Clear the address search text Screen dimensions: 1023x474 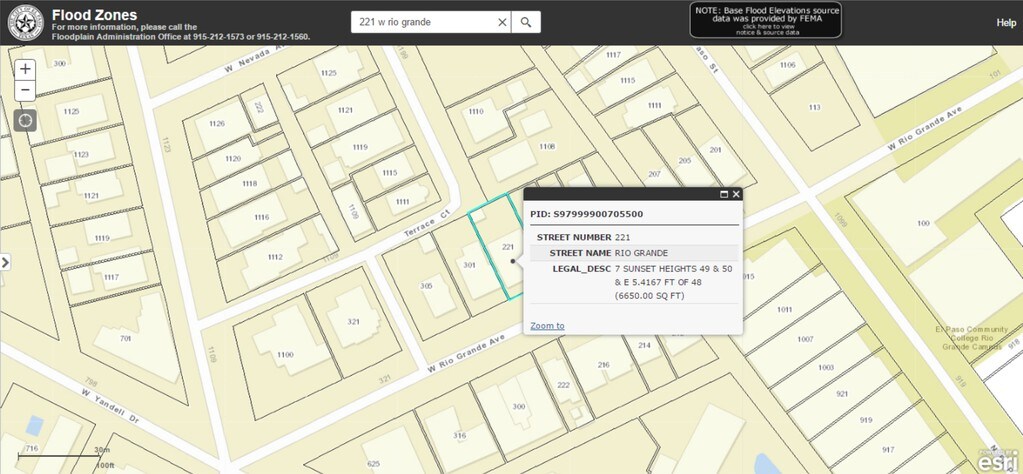click(x=502, y=22)
